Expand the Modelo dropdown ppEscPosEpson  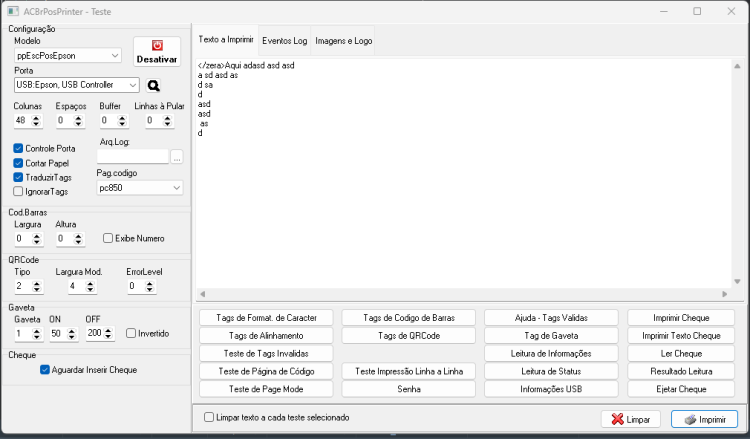tap(67, 55)
